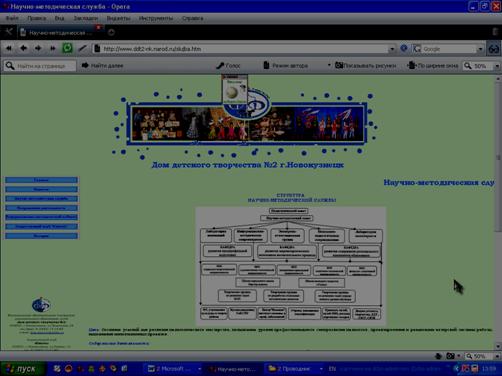
Task: Click the closed-tabs trash icon
Action: tap(495, 32)
